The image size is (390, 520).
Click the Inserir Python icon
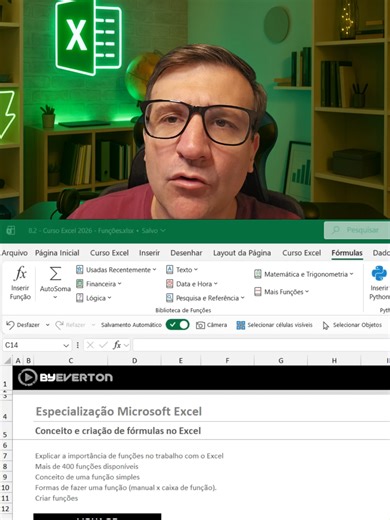(379, 274)
